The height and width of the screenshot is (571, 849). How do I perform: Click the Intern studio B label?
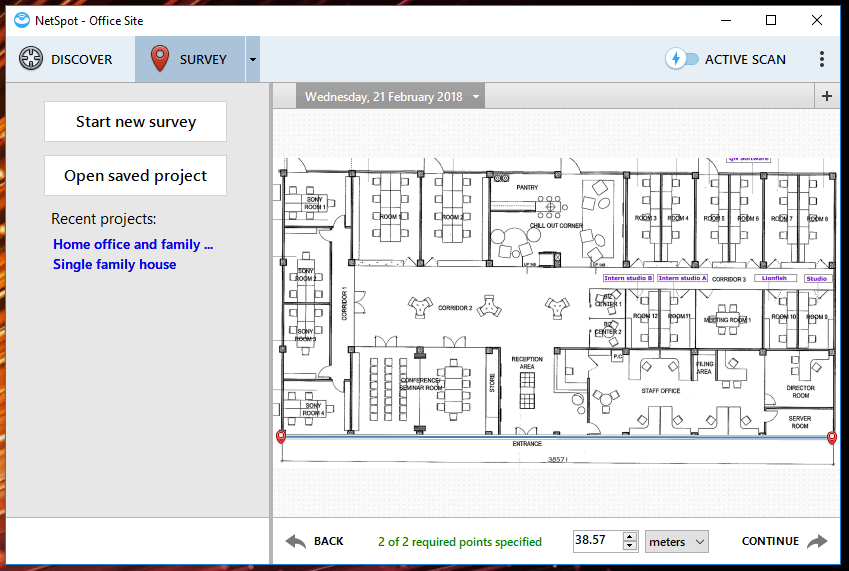coord(628,278)
